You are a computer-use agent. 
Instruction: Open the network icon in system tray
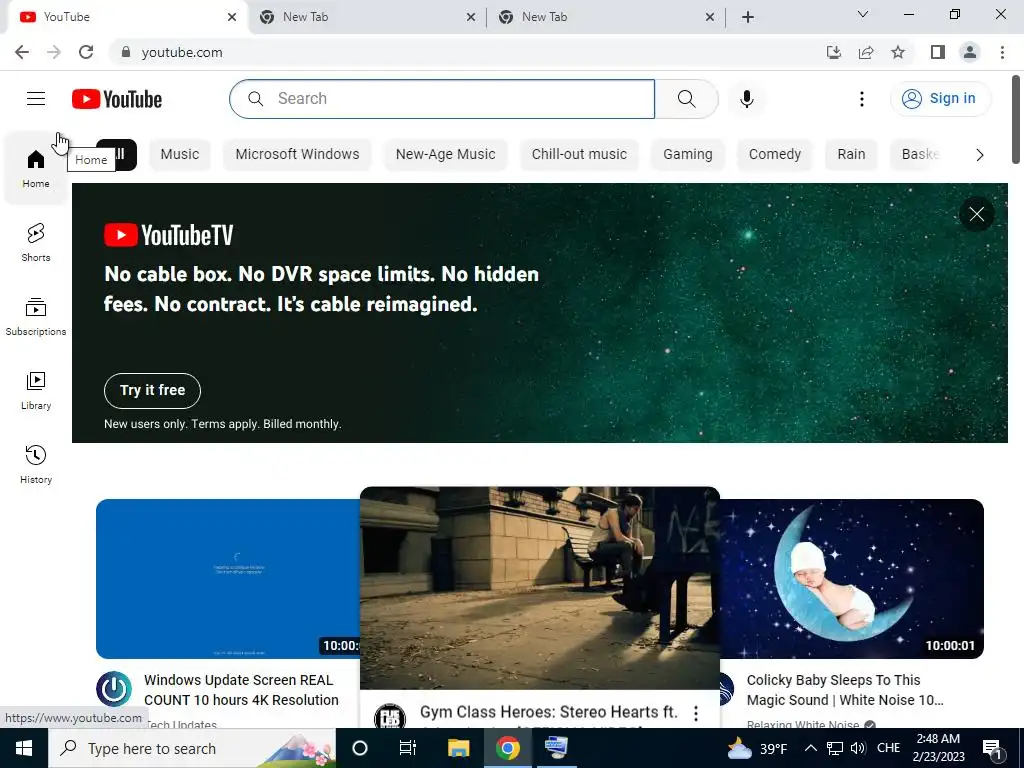coord(834,748)
